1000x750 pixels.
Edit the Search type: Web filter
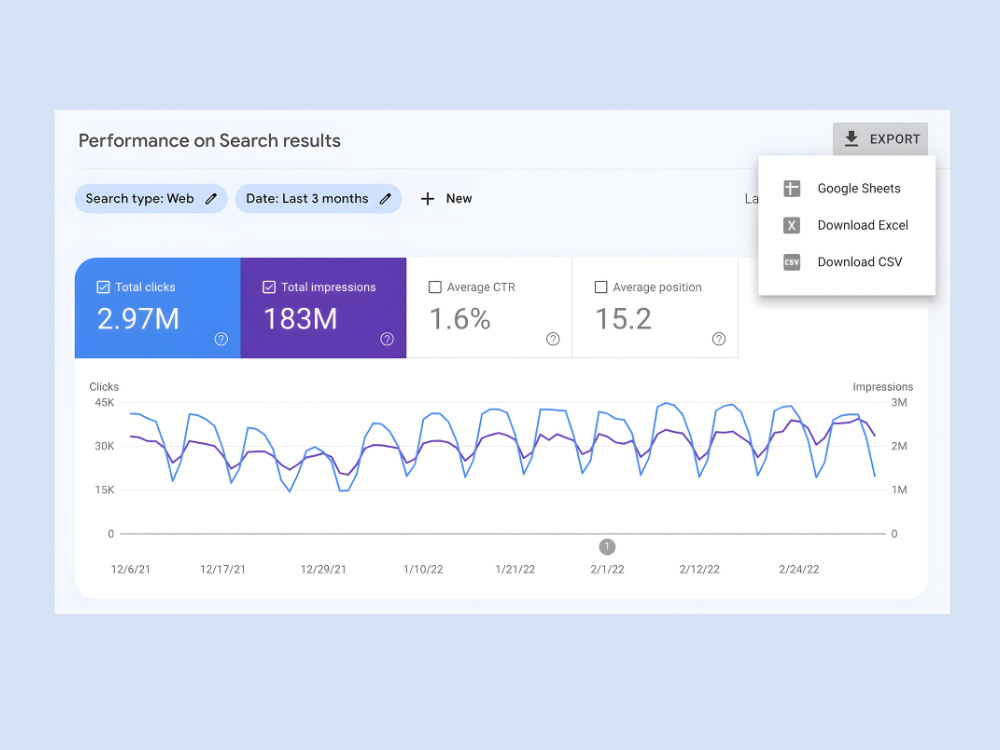click(x=151, y=198)
